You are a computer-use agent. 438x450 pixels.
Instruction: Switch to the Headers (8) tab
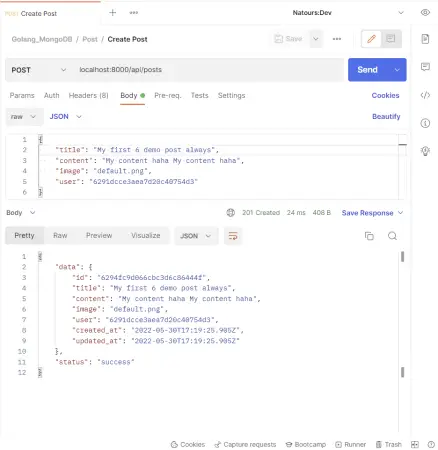(x=88, y=96)
